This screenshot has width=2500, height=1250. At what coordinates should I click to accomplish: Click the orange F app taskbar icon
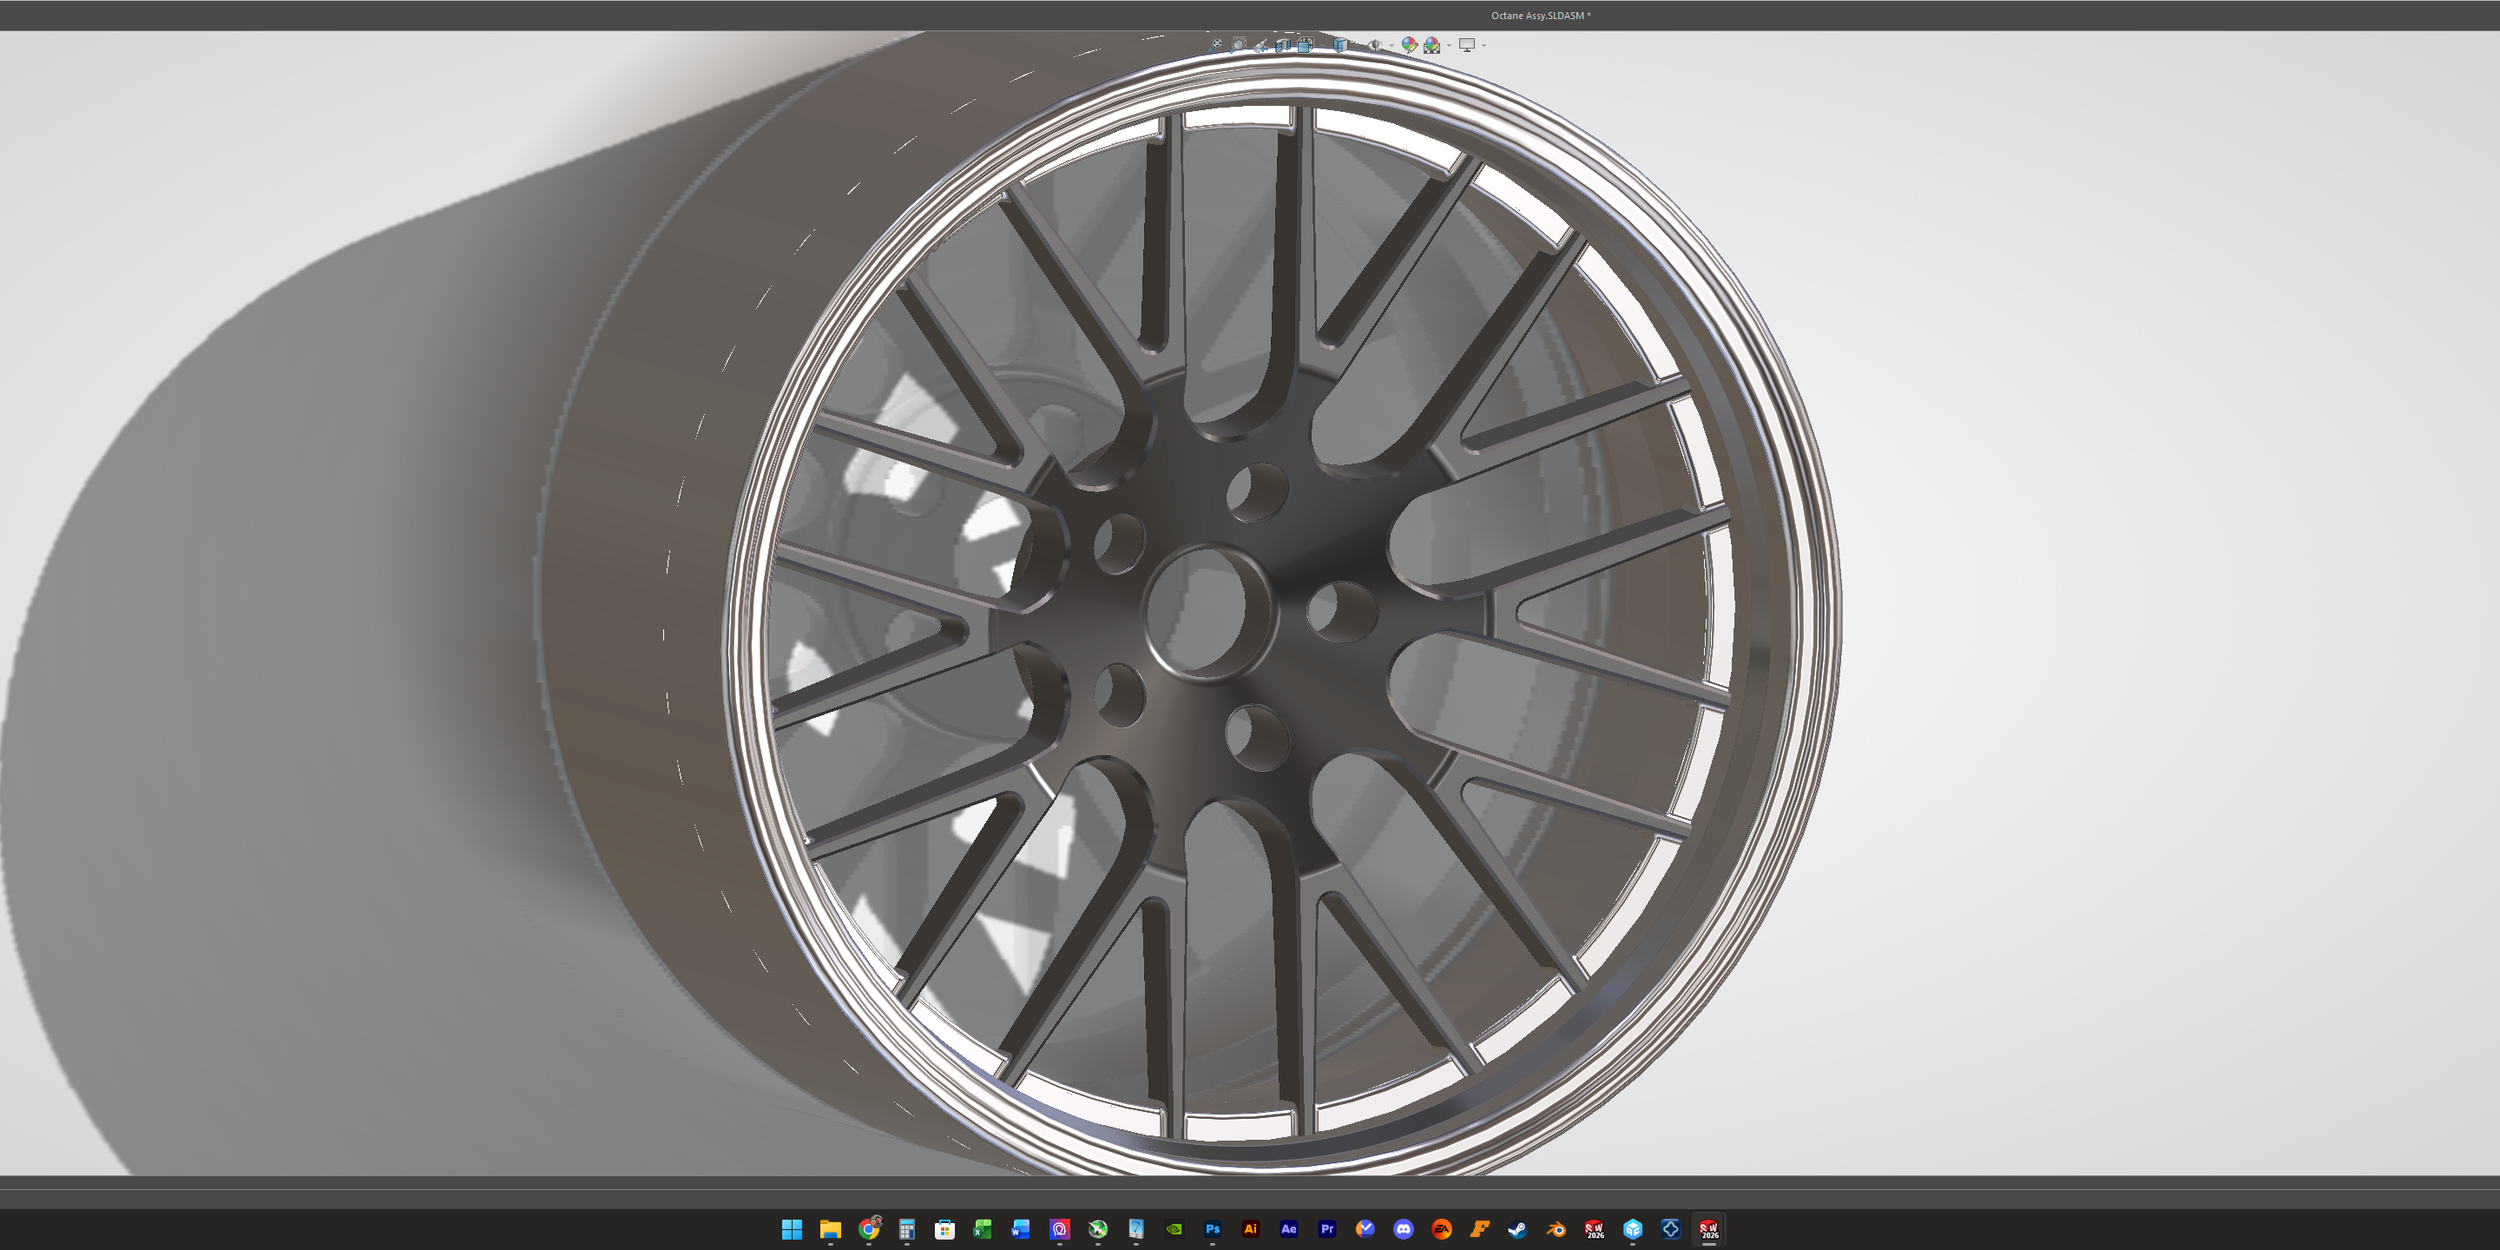click(x=1480, y=1229)
